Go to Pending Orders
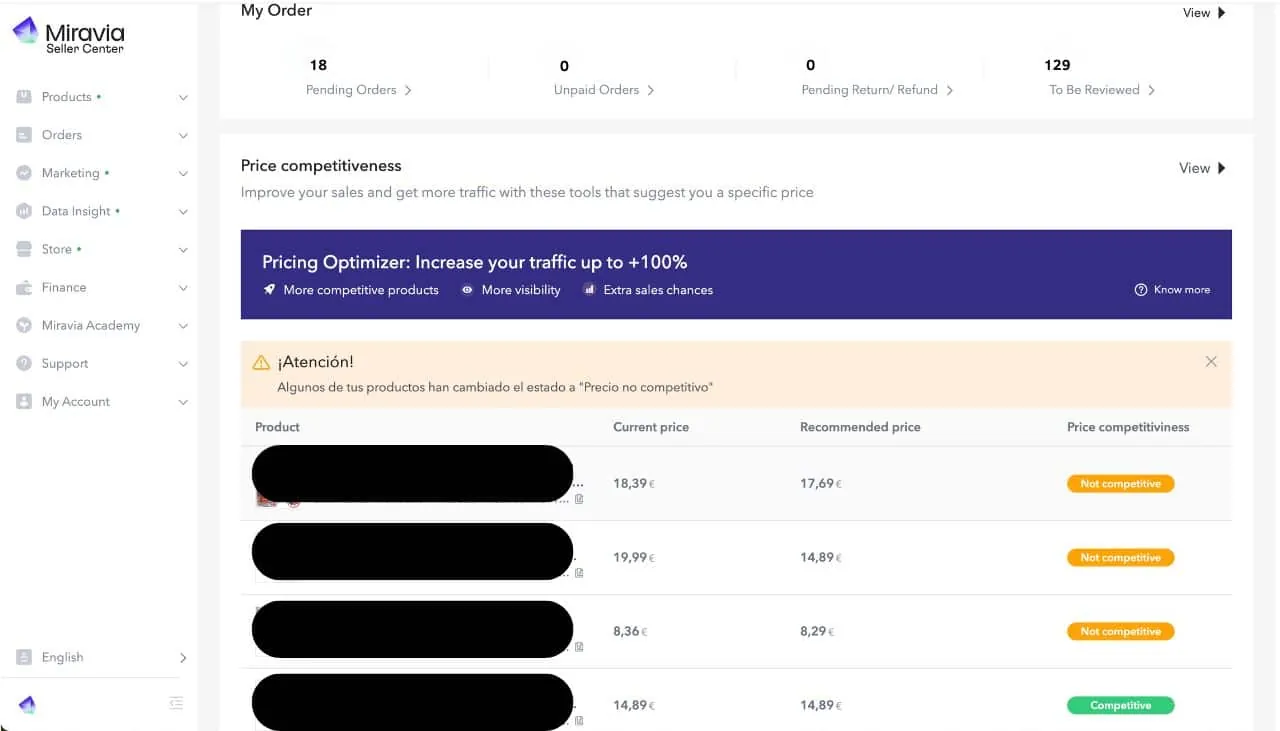1280x731 pixels. (x=359, y=90)
